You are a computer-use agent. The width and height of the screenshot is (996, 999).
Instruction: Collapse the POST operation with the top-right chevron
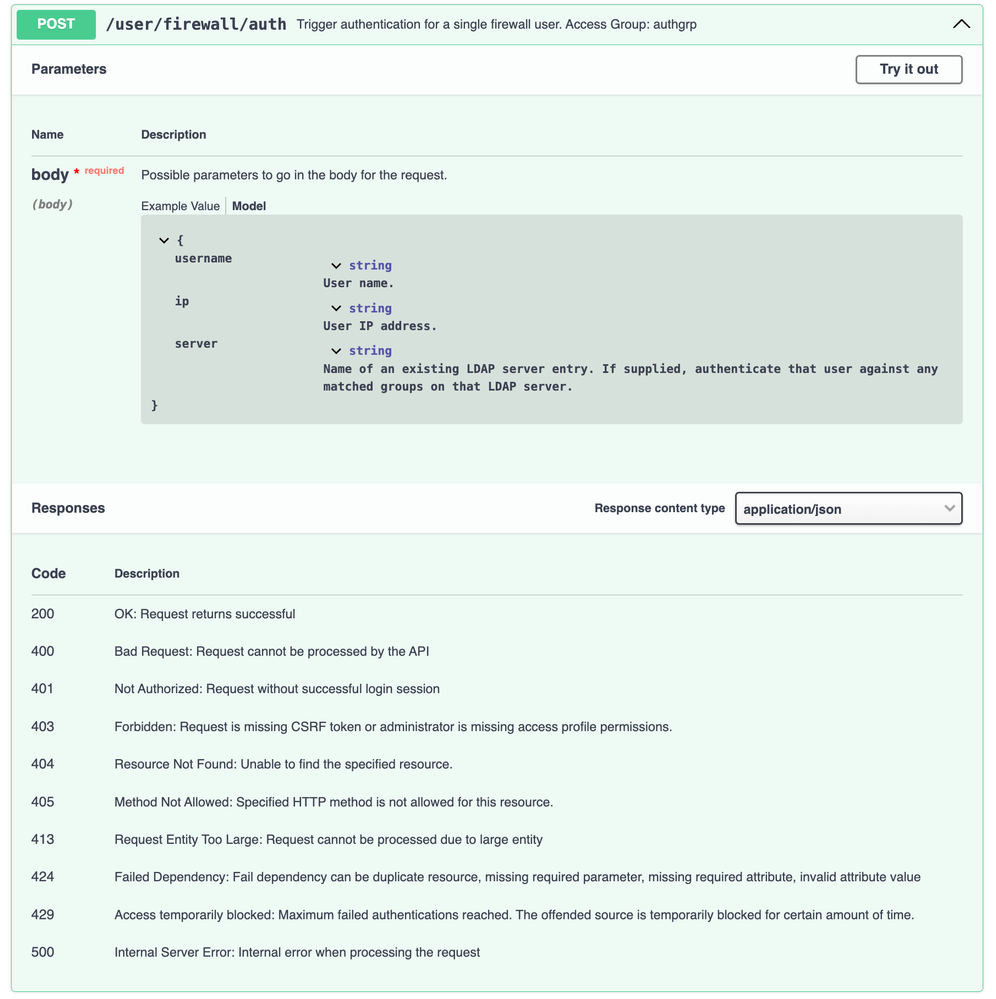961,24
